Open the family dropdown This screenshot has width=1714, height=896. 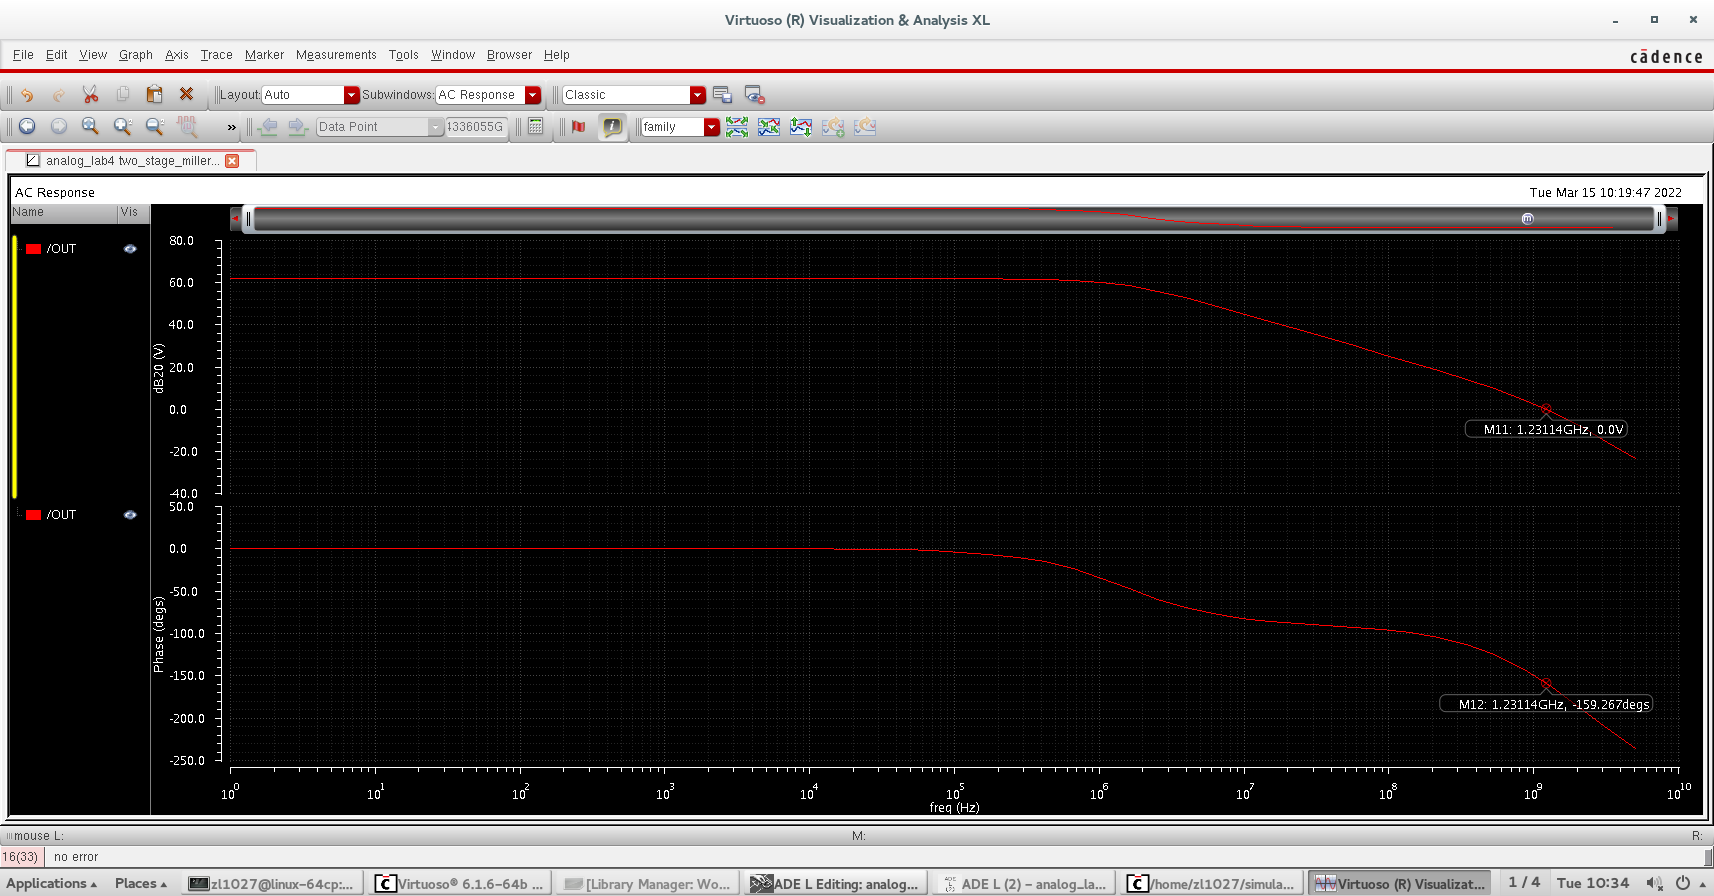click(712, 127)
